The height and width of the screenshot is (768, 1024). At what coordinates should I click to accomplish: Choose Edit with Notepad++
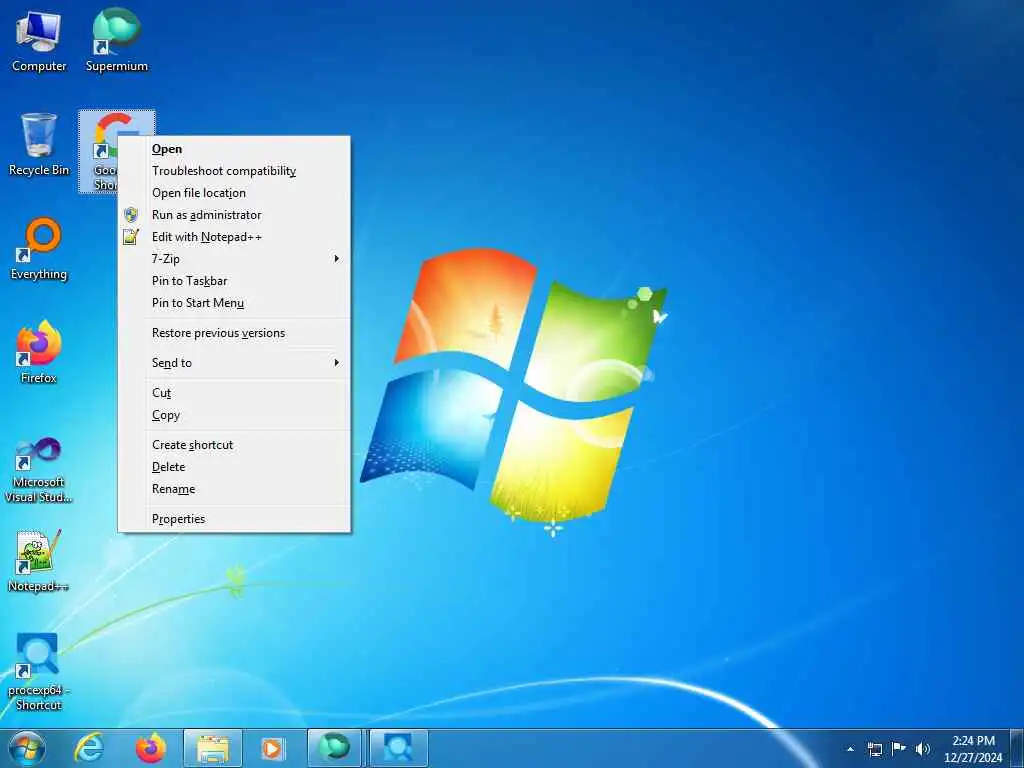pos(234,237)
